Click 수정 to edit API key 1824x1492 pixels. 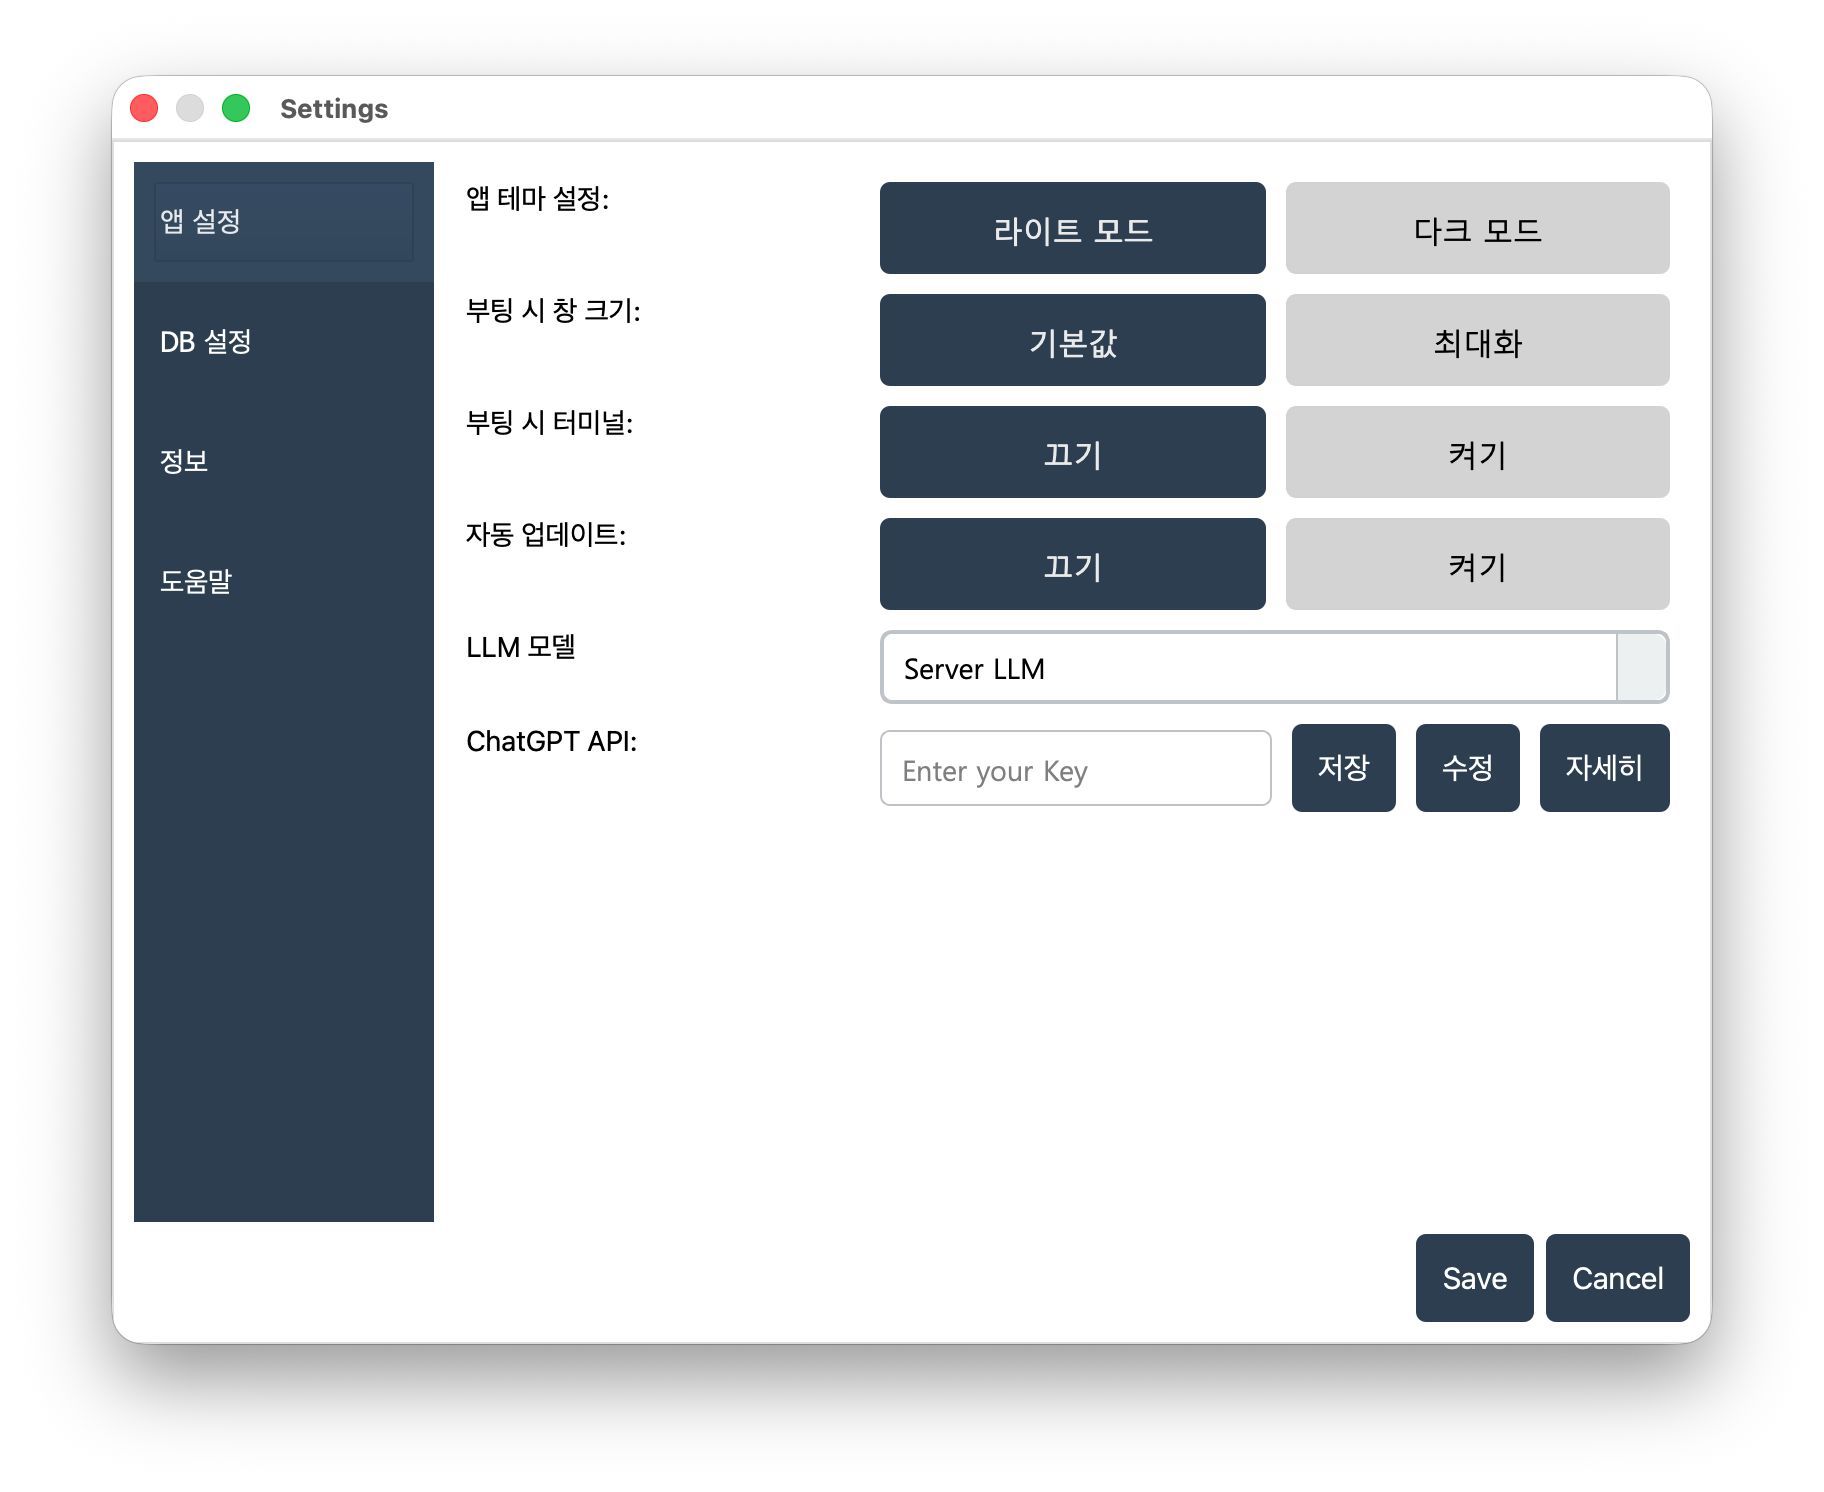(x=1467, y=768)
